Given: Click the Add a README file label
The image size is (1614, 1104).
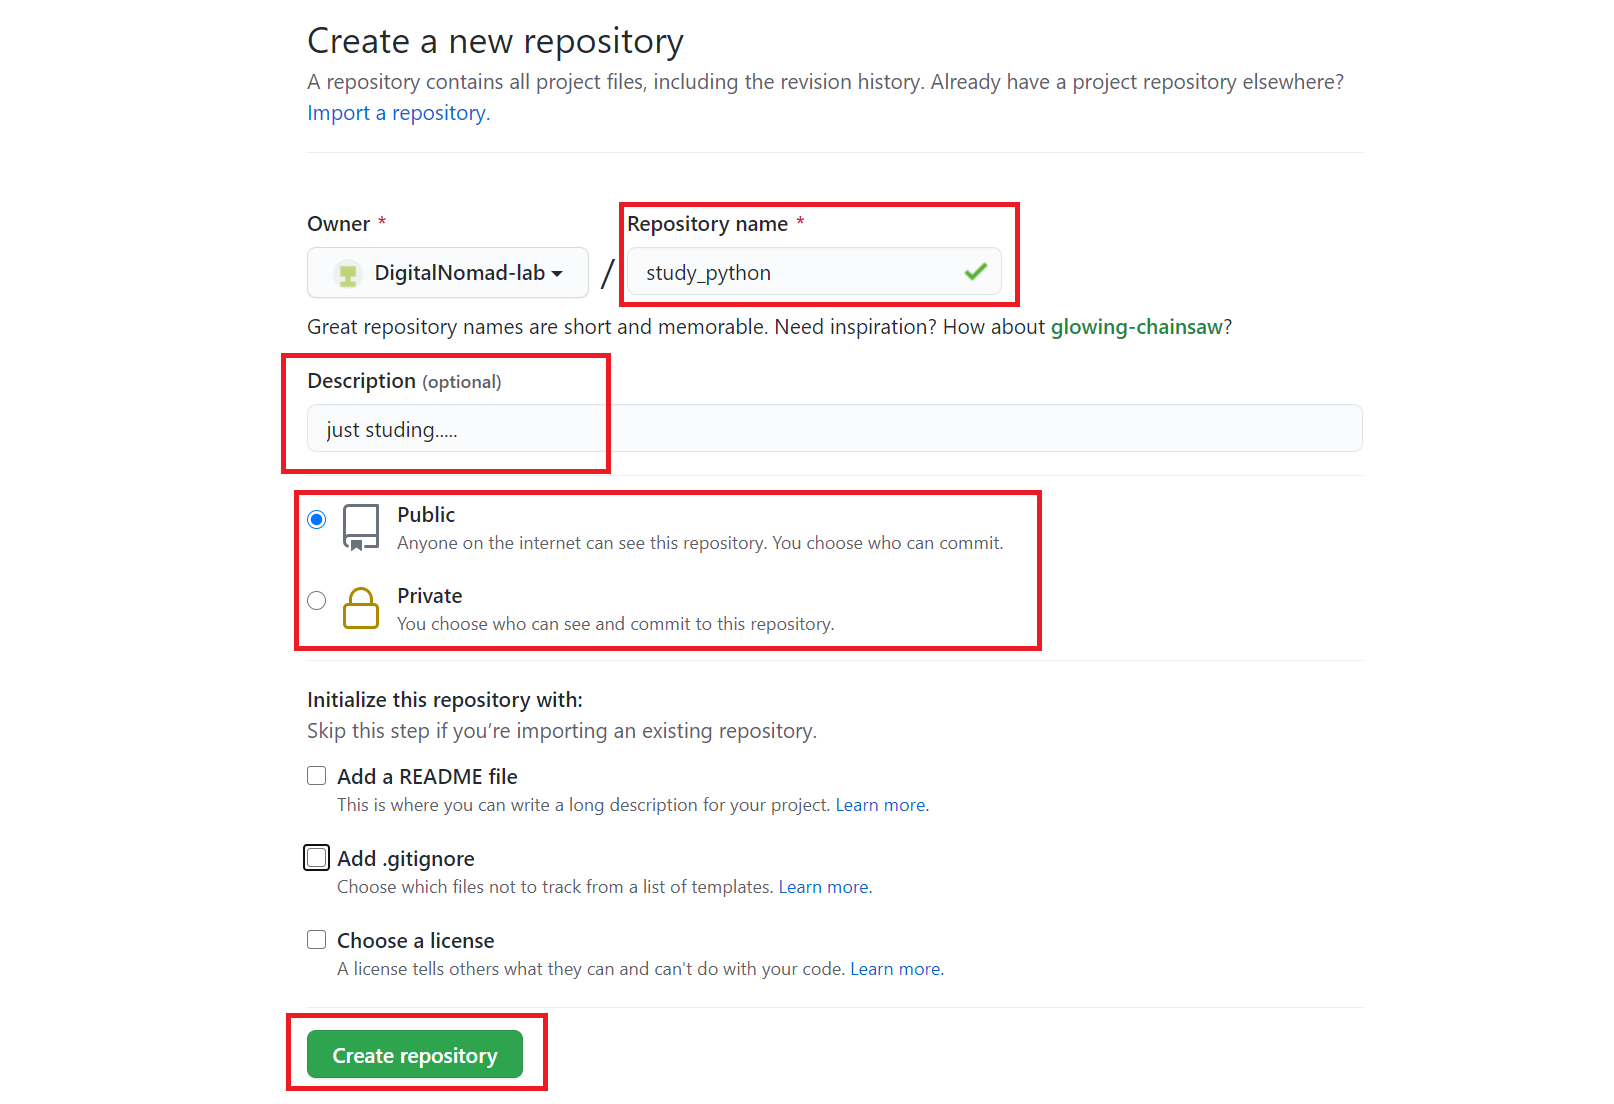Looking at the screenshot, I should pyautogui.click(x=427, y=777).
